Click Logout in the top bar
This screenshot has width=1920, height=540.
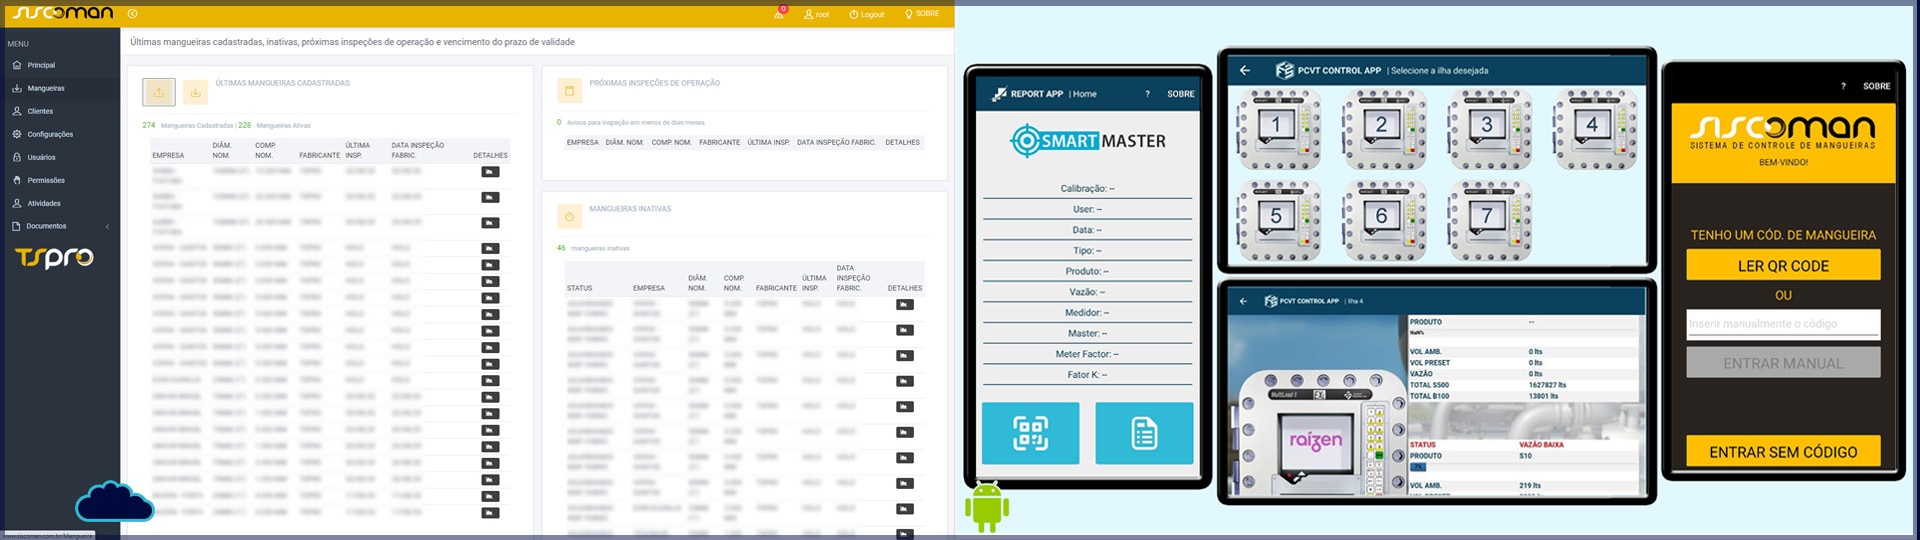(x=867, y=14)
